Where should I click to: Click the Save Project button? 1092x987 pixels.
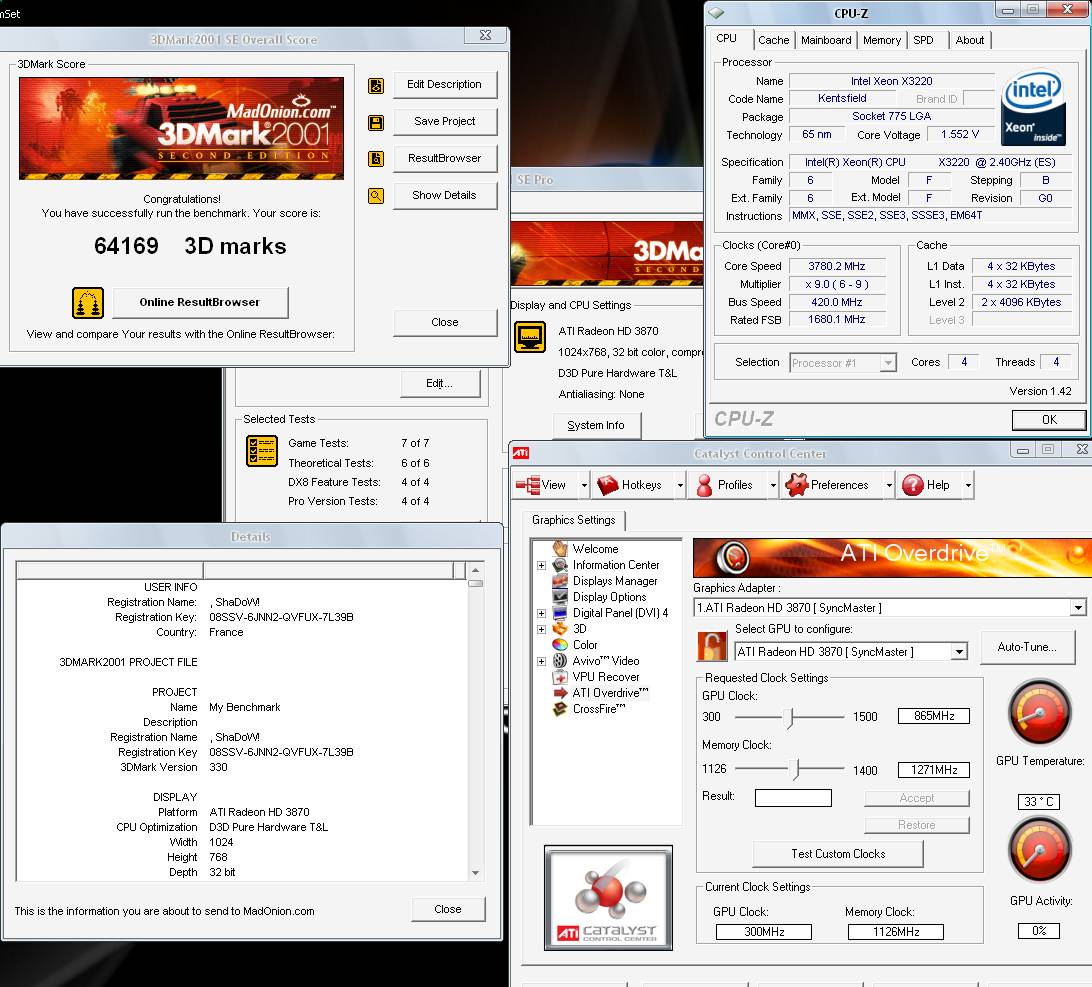pos(444,121)
